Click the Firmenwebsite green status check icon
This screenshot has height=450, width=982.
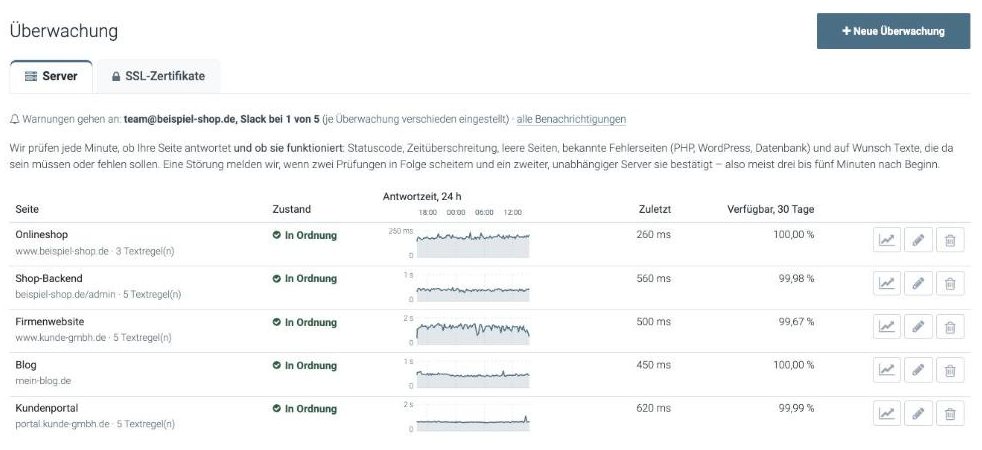[x=277, y=322]
